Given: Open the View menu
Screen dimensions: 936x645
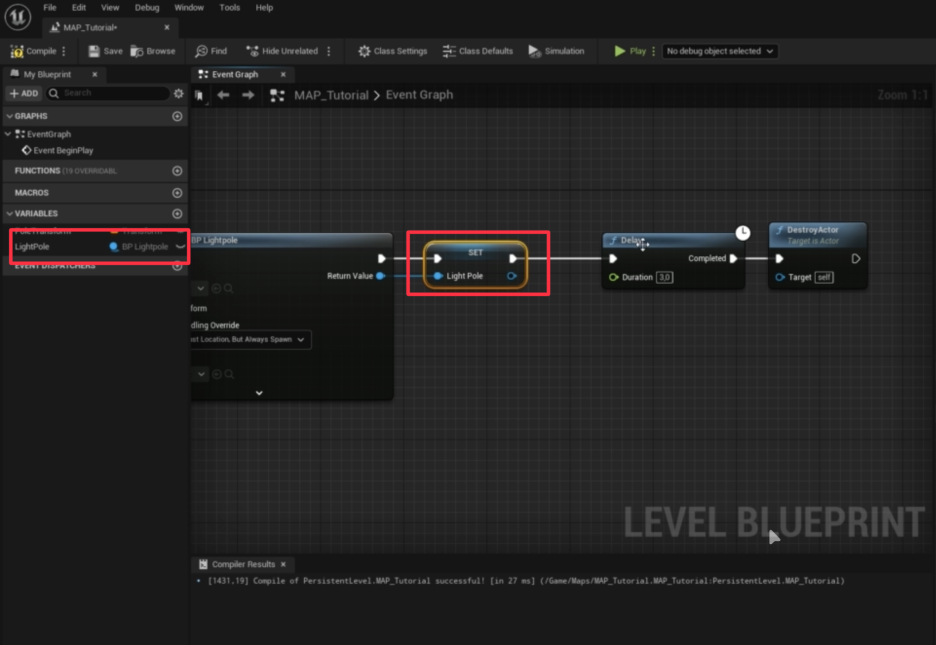Looking at the screenshot, I should click(110, 8).
